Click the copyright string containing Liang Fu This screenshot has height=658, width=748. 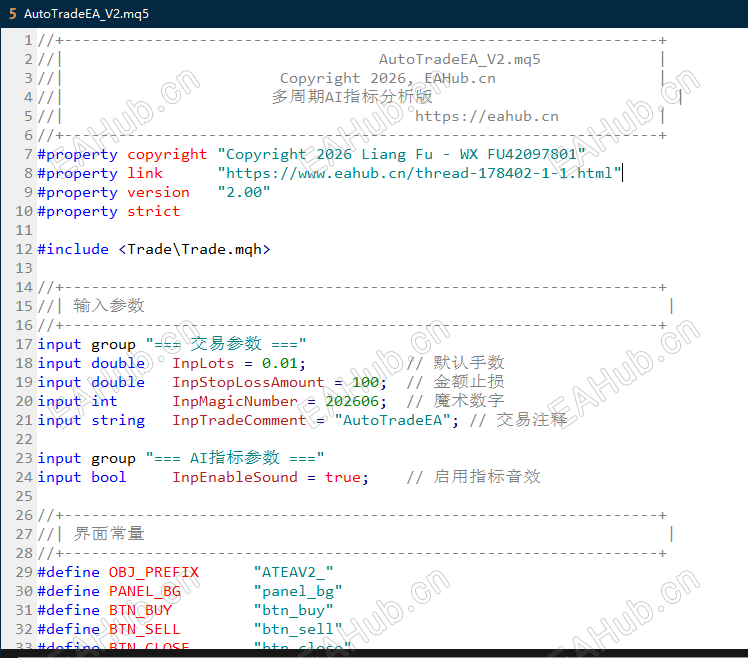click(x=402, y=154)
